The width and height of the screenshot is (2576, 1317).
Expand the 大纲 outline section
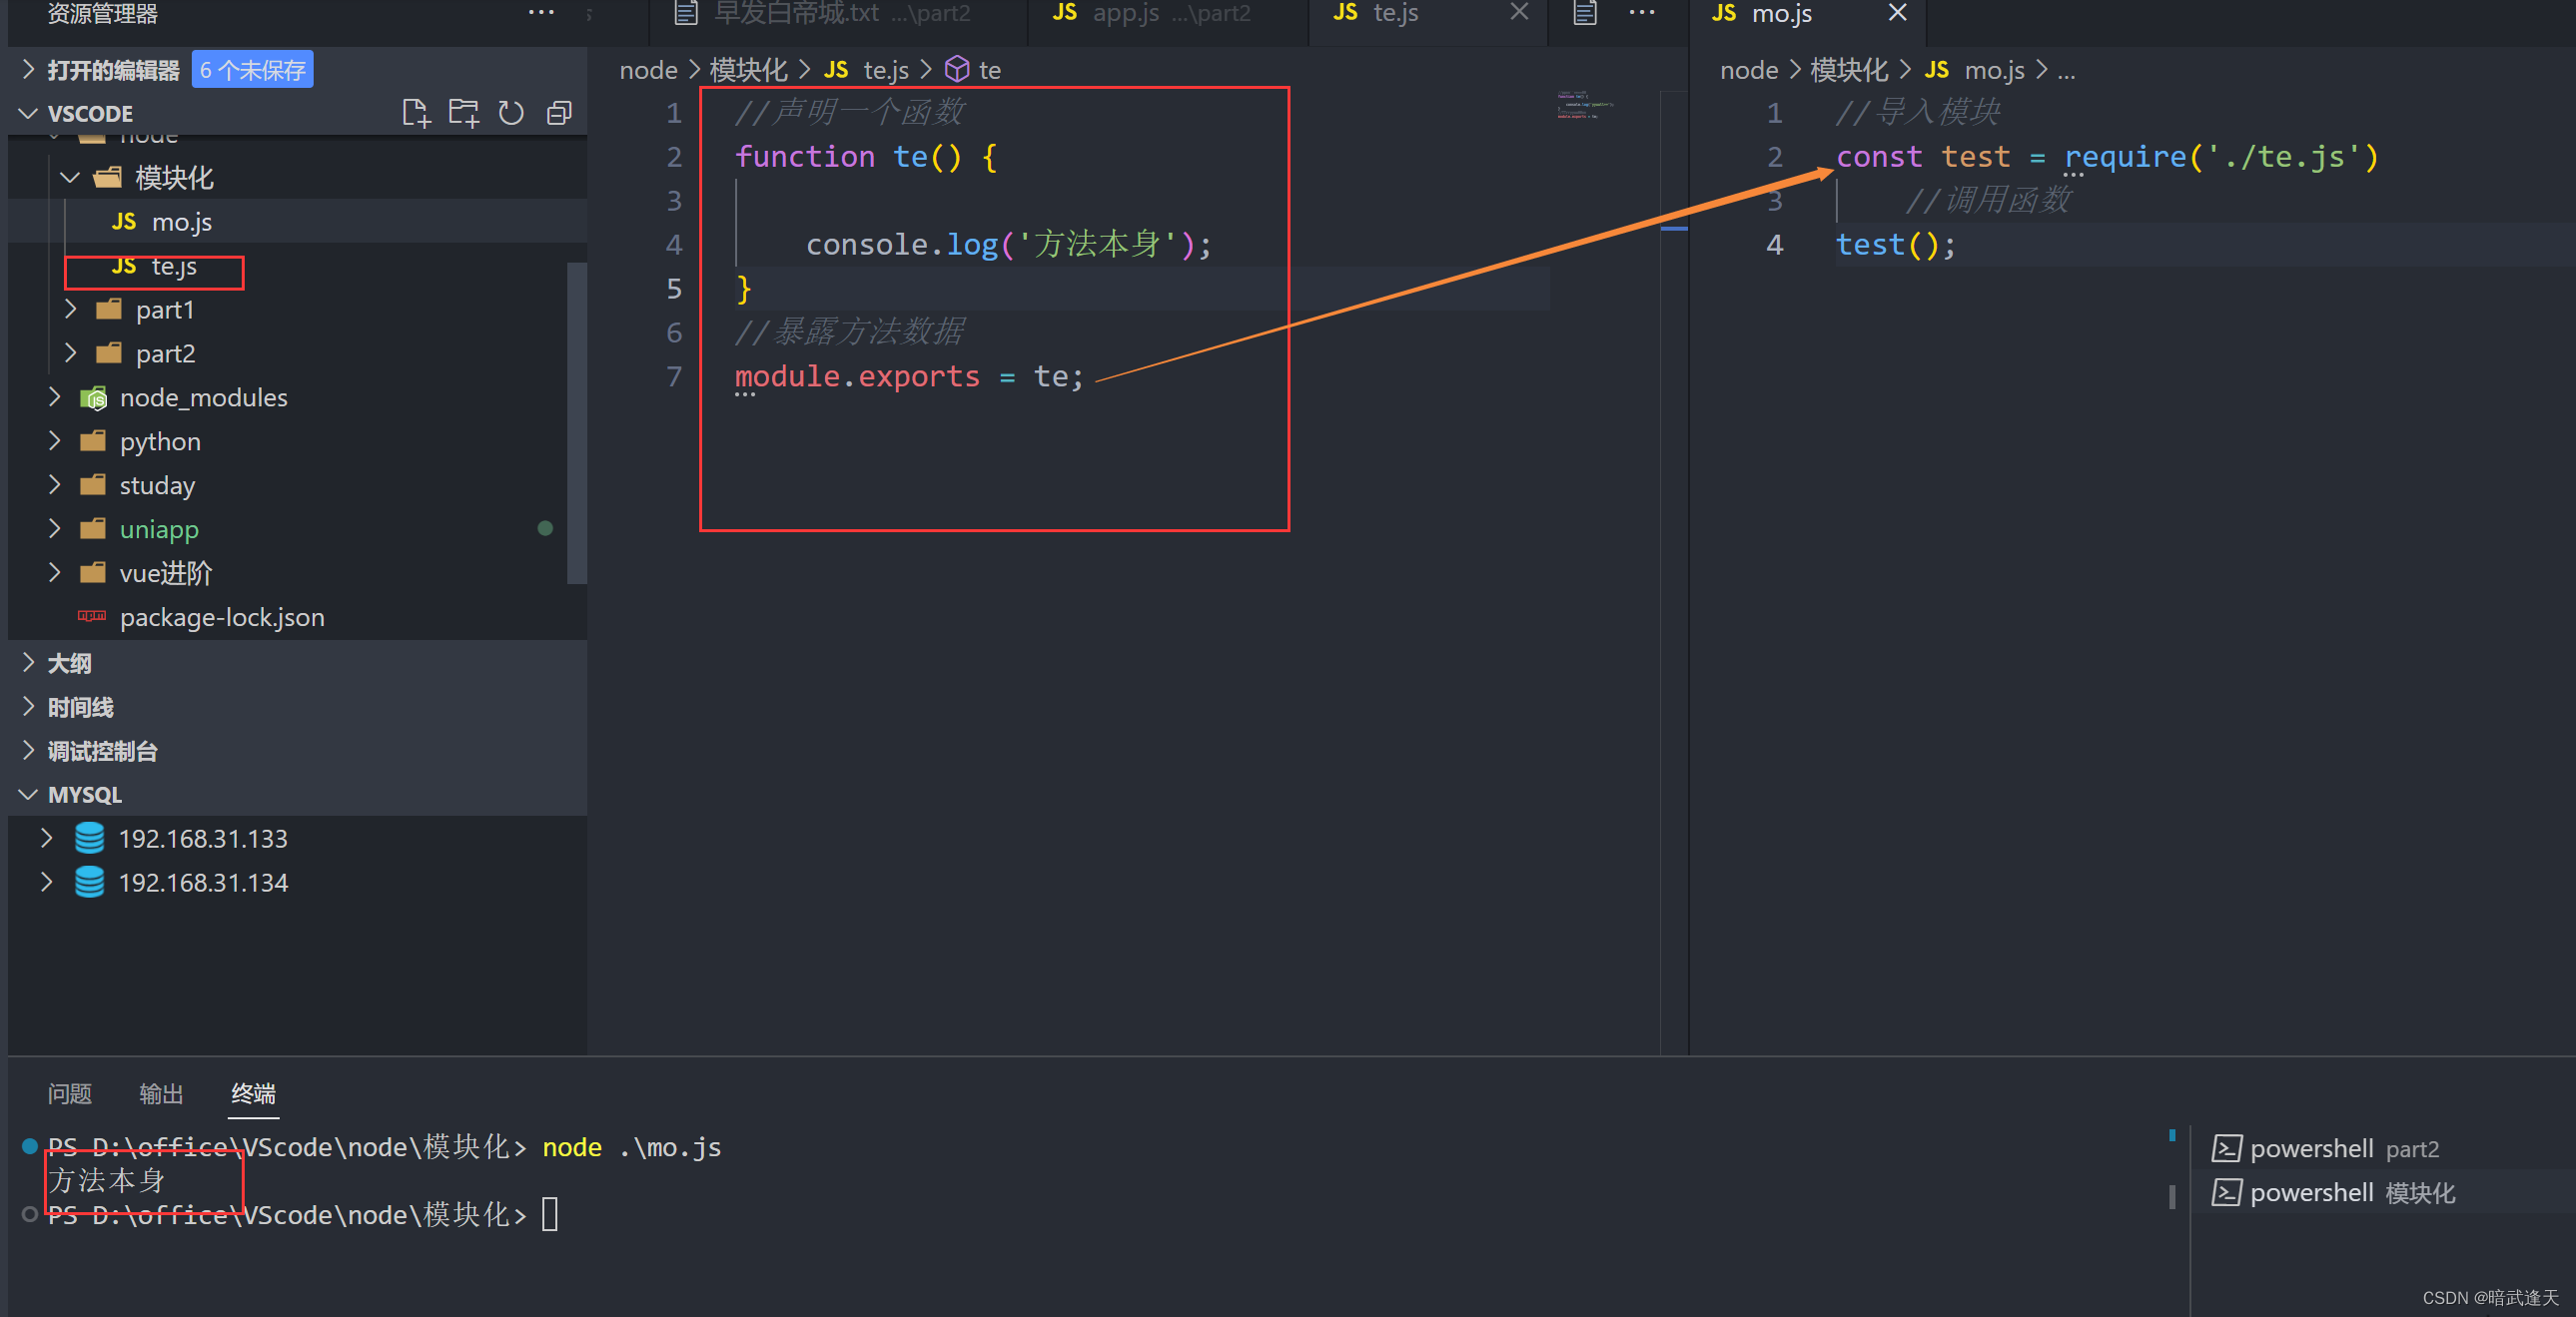[28, 662]
